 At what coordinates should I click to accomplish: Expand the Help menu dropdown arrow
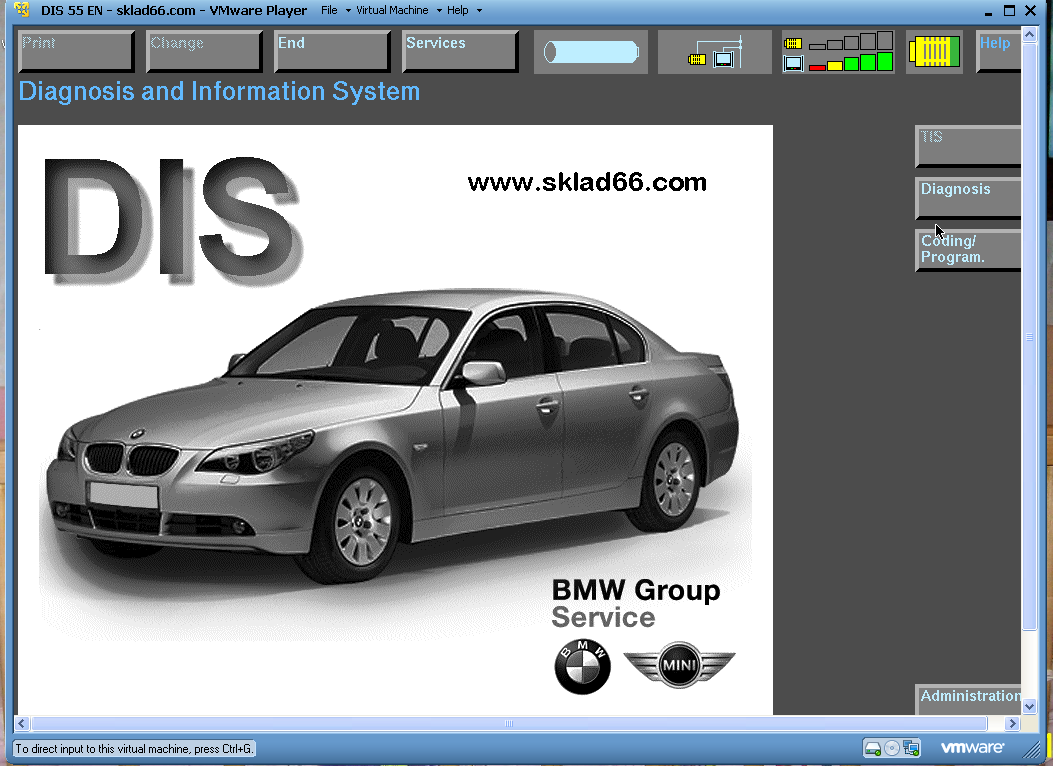point(479,11)
